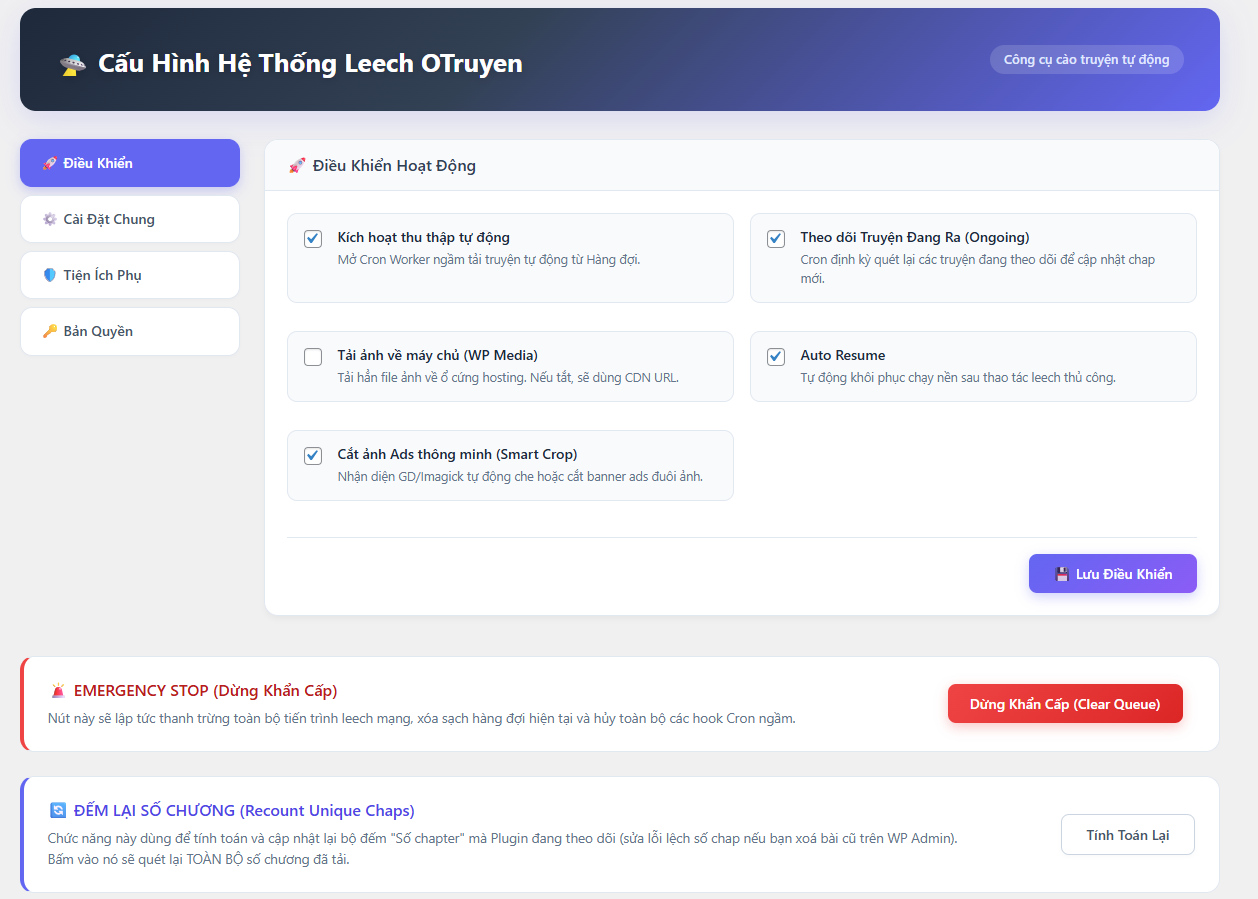The width and height of the screenshot is (1258, 899).
Task: Uncheck Kích hoạt thu thập tự động
Action: pyautogui.click(x=313, y=239)
